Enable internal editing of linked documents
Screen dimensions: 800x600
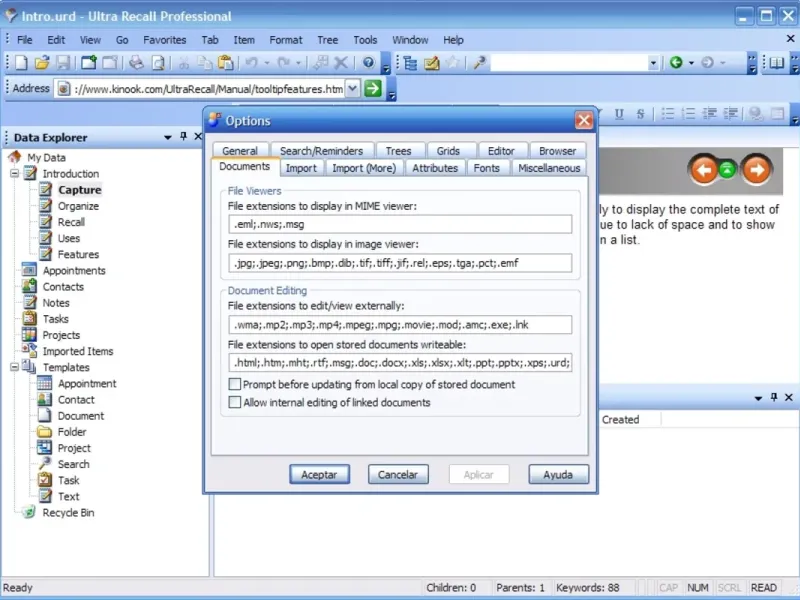(x=235, y=402)
